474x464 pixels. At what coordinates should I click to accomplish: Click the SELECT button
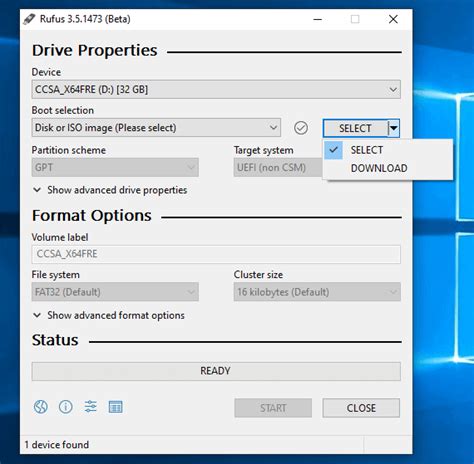point(355,128)
